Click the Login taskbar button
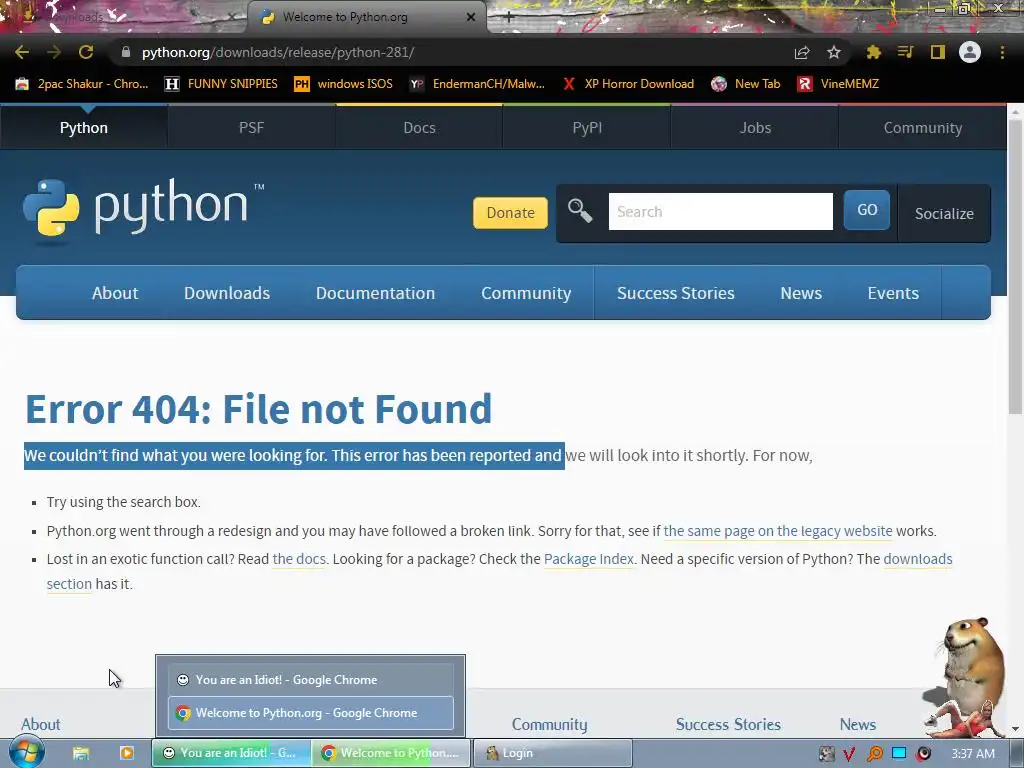This screenshot has height=768, width=1024. tap(552, 753)
